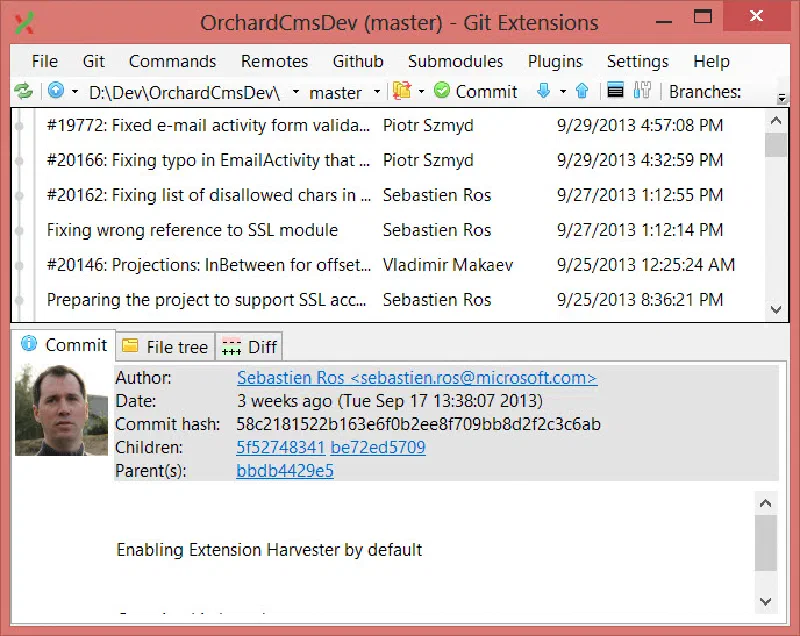800x636 pixels.
Task: Click the Enabling Extension Harvester by default message
Action: (269, 550)
